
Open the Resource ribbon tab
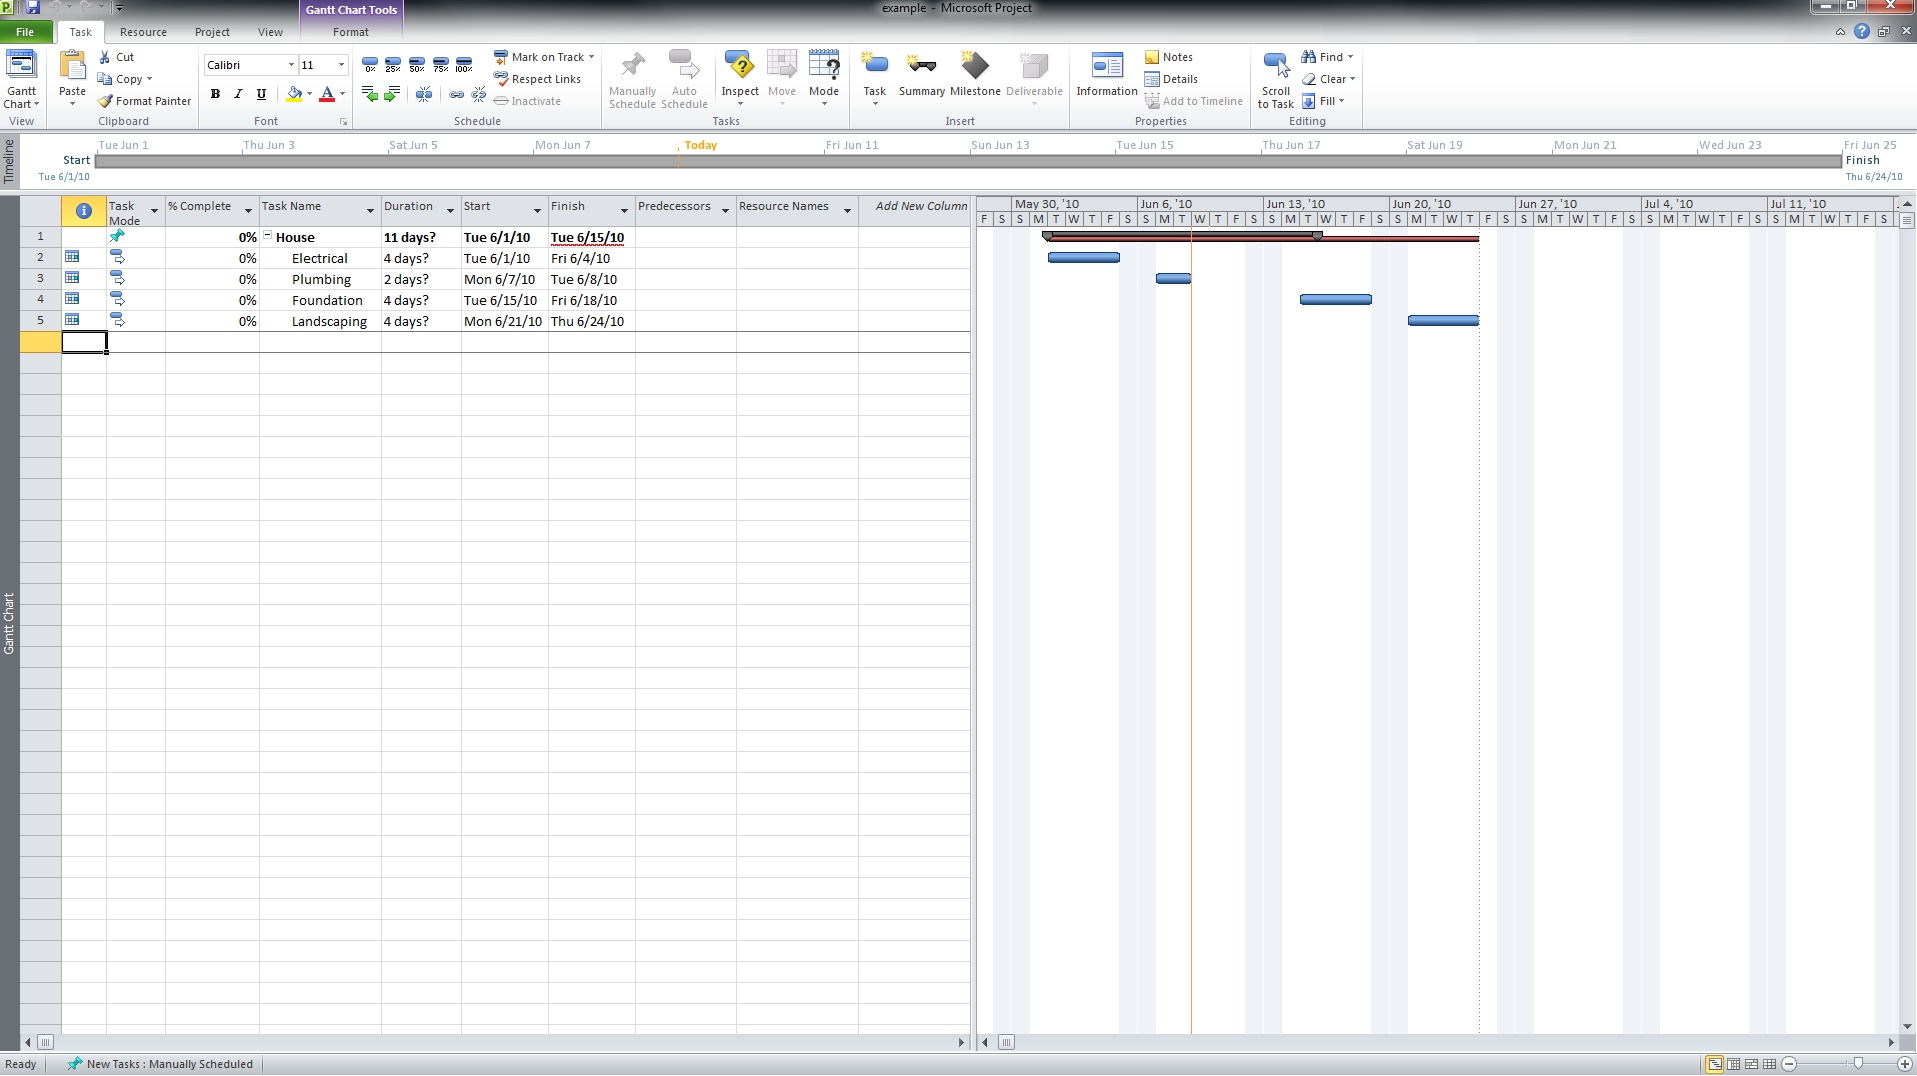(143, 32)
